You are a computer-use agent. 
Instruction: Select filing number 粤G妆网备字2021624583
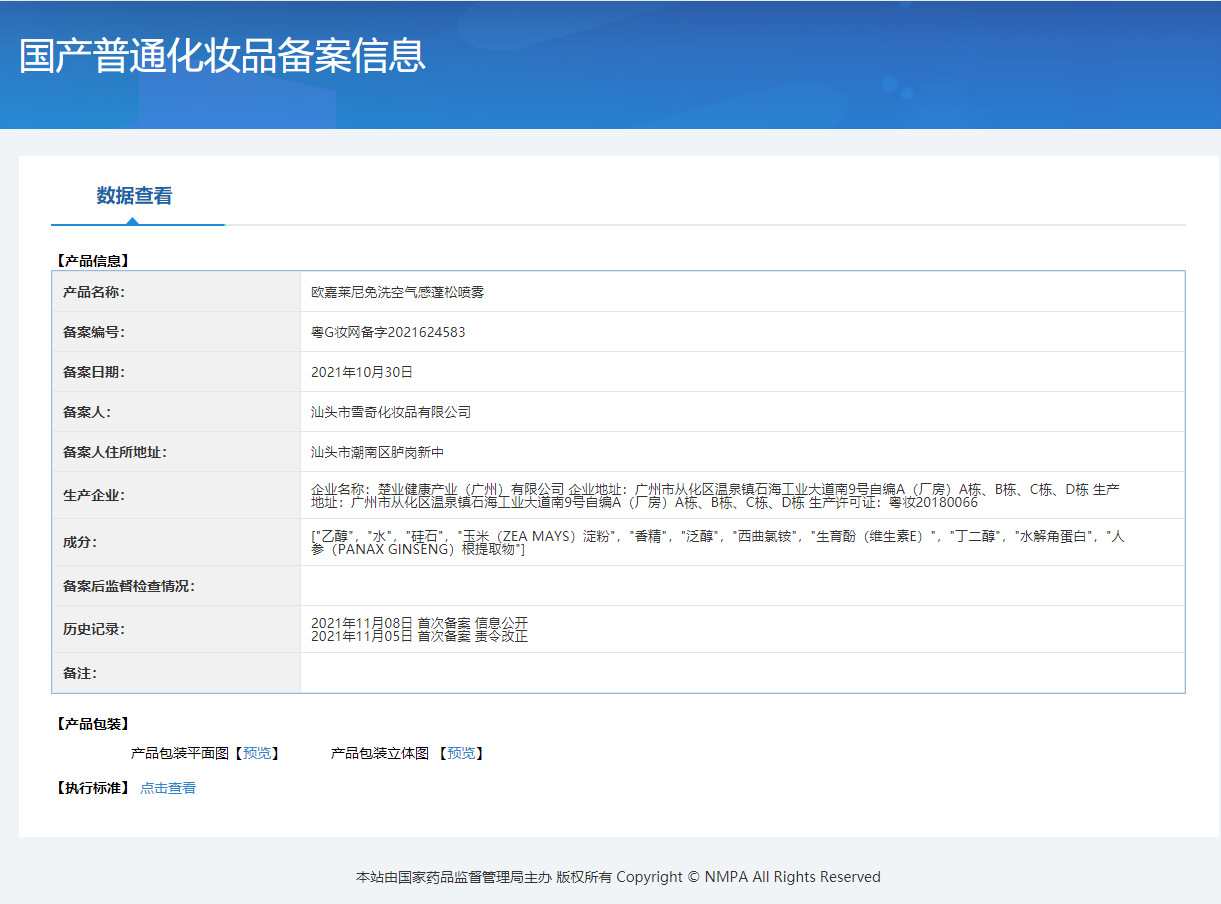coord(388,332)
